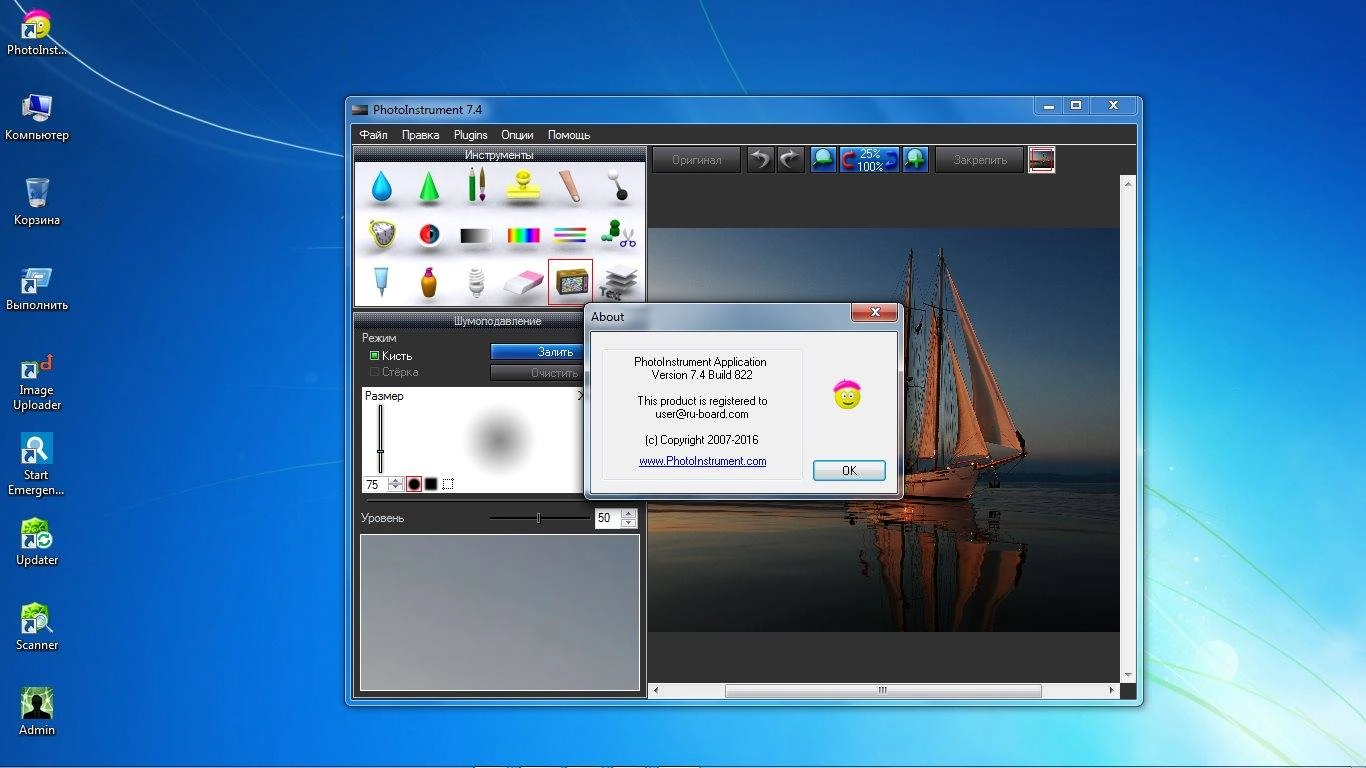Click the horizontal canvas scrollbar
Viewport: 1366px width, 768px height.
tap(883, 690)
